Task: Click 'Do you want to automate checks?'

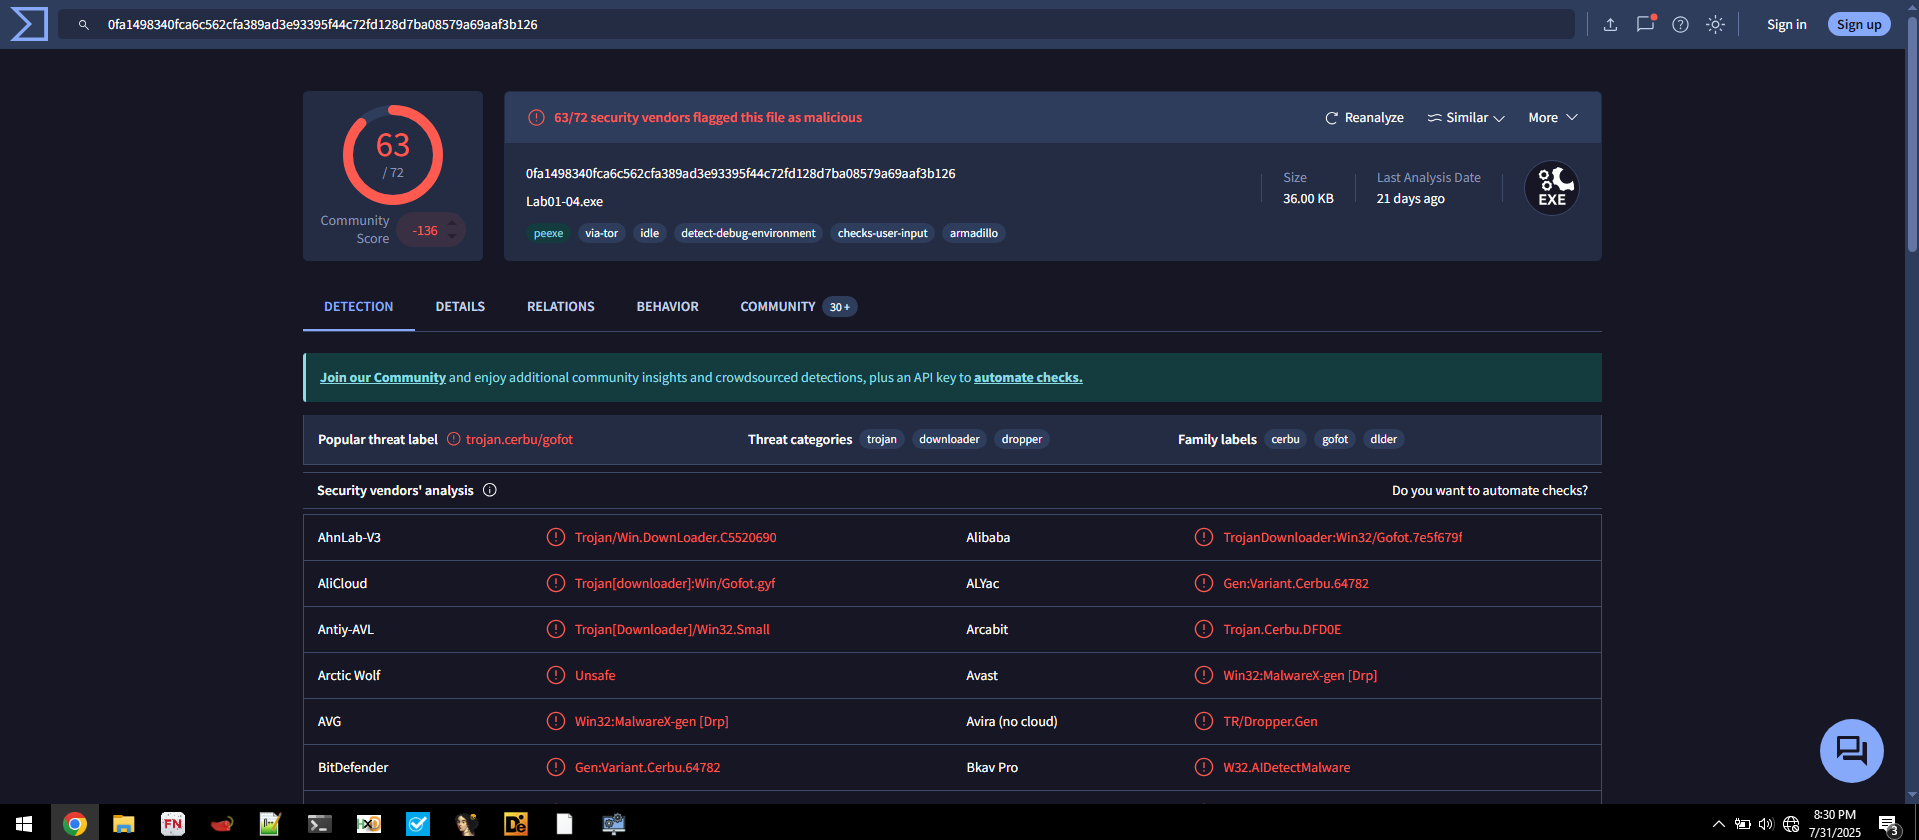Action: coord(1490,491)
